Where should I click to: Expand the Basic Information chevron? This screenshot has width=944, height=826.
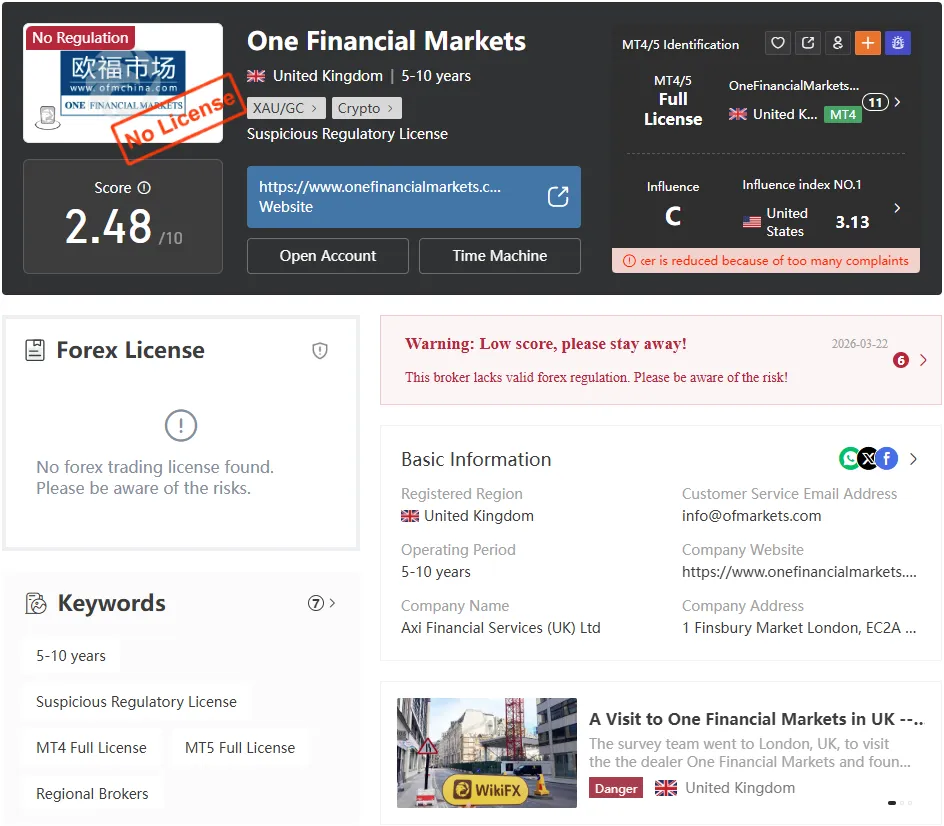pyautogui.click(x=913, y=459)
